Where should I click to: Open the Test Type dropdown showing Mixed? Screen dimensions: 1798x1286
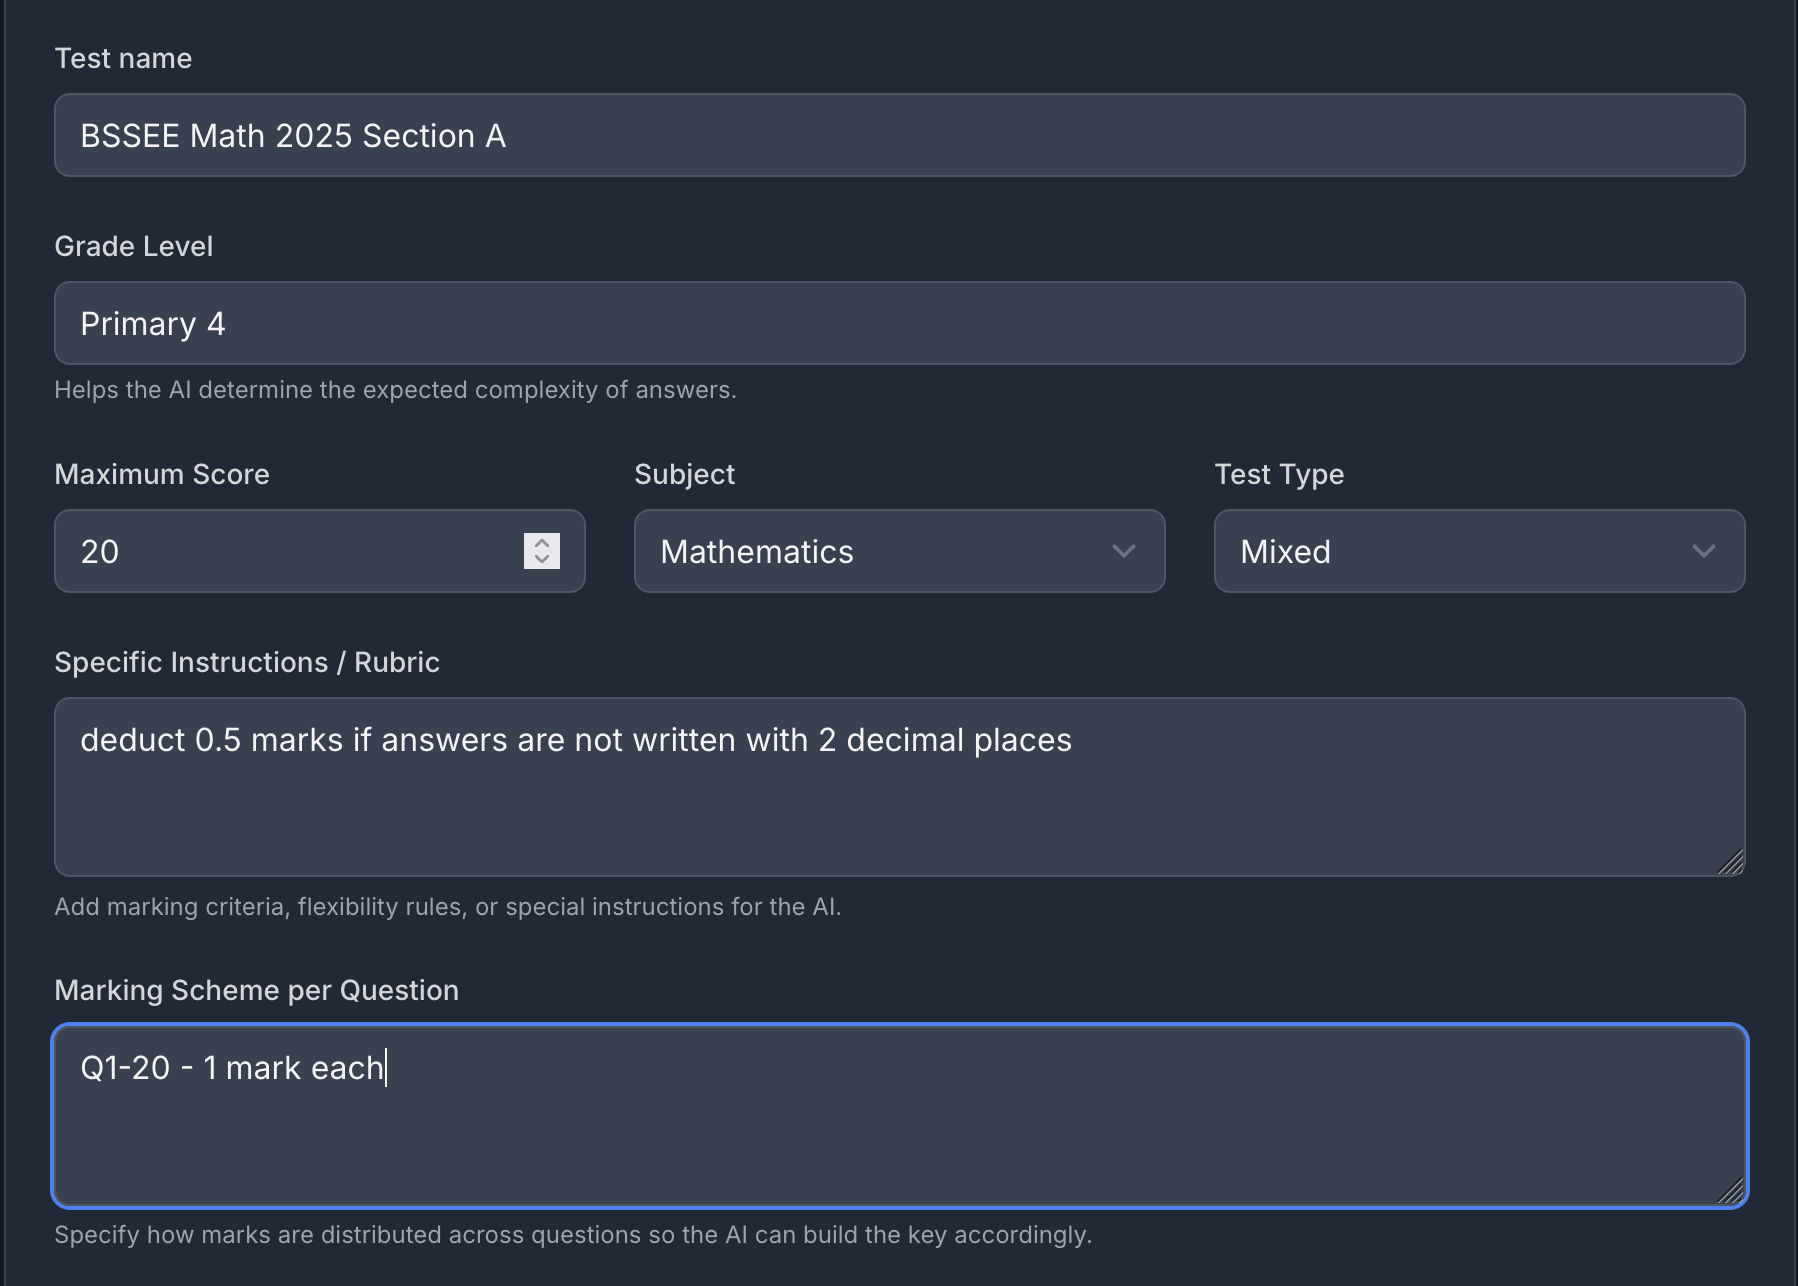click(x=1460, y=551)
